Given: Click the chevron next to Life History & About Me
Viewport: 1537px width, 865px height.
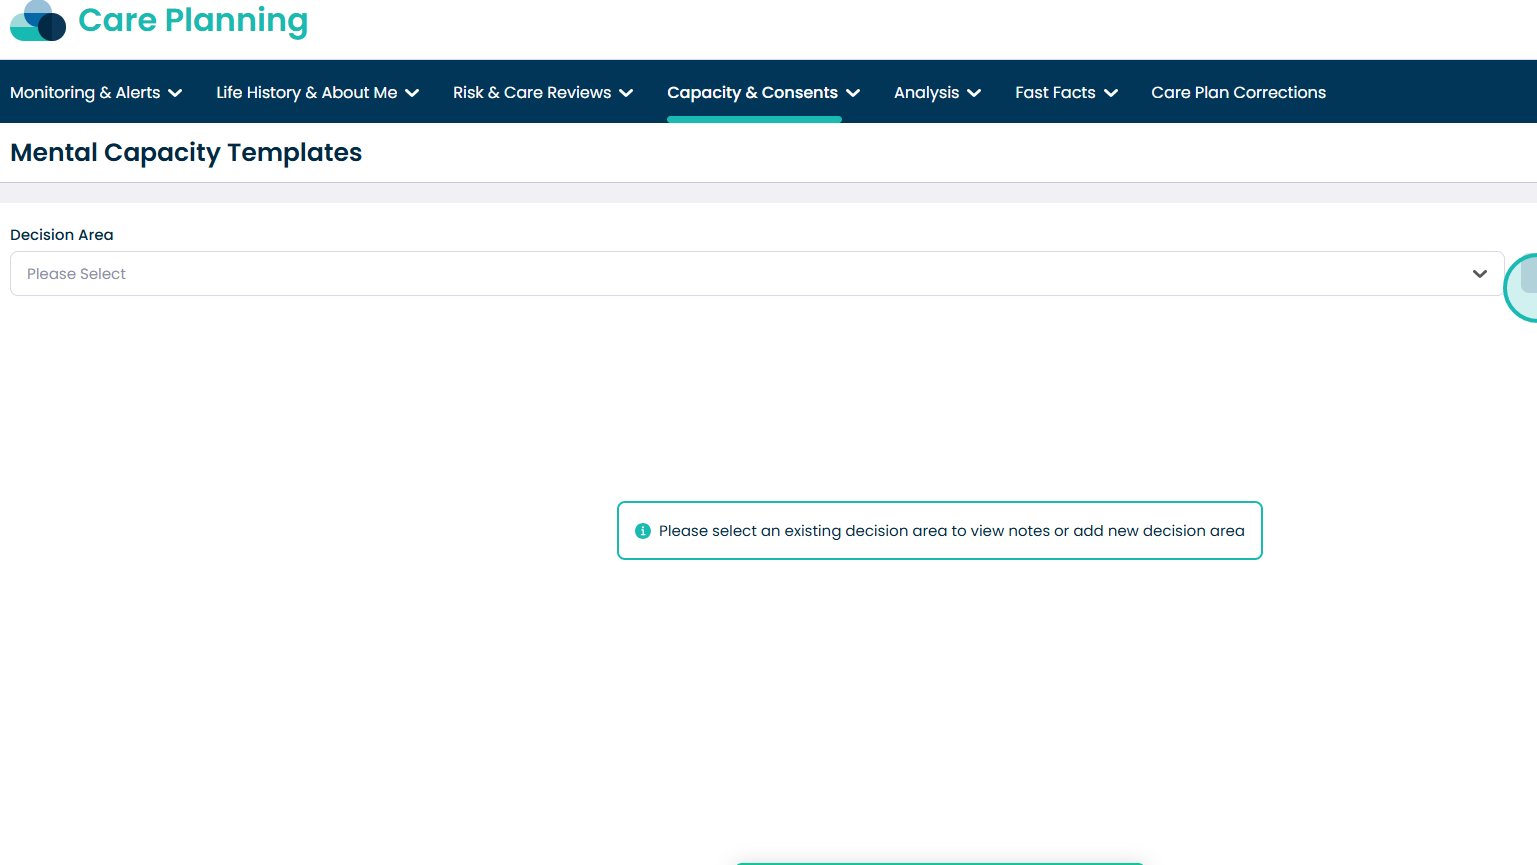Looking at the screenshot, I should click(x=412, y=93).
